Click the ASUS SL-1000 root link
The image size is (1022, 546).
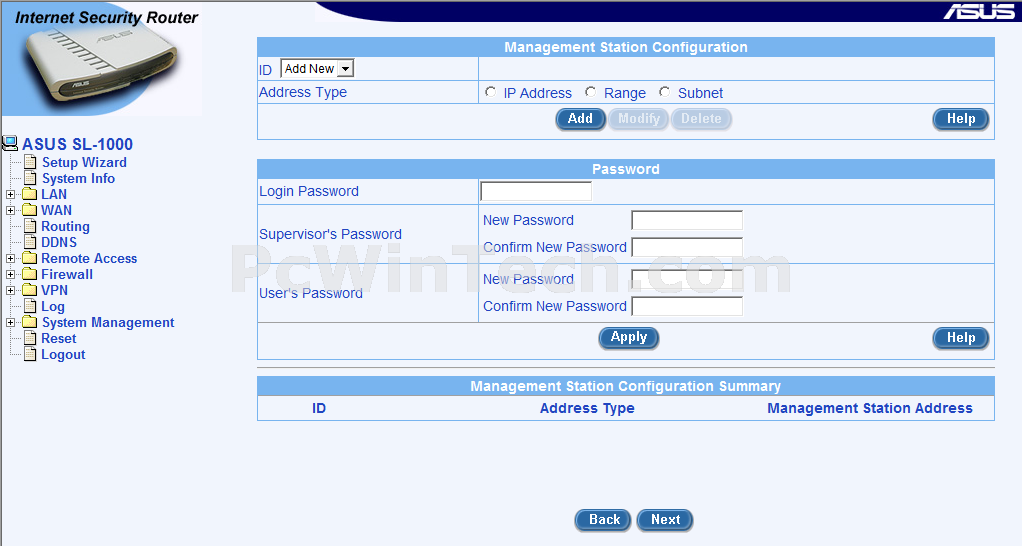pyautogui.click(x=77, y=144)
